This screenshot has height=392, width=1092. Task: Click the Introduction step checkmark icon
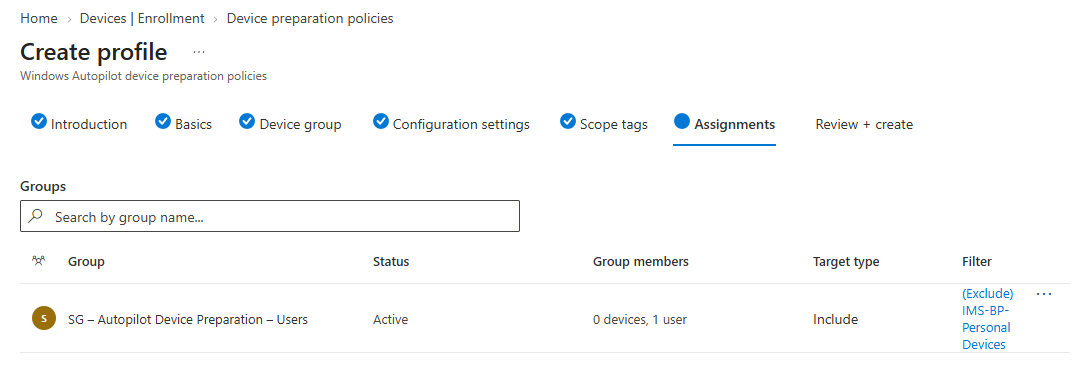[39, 122]
